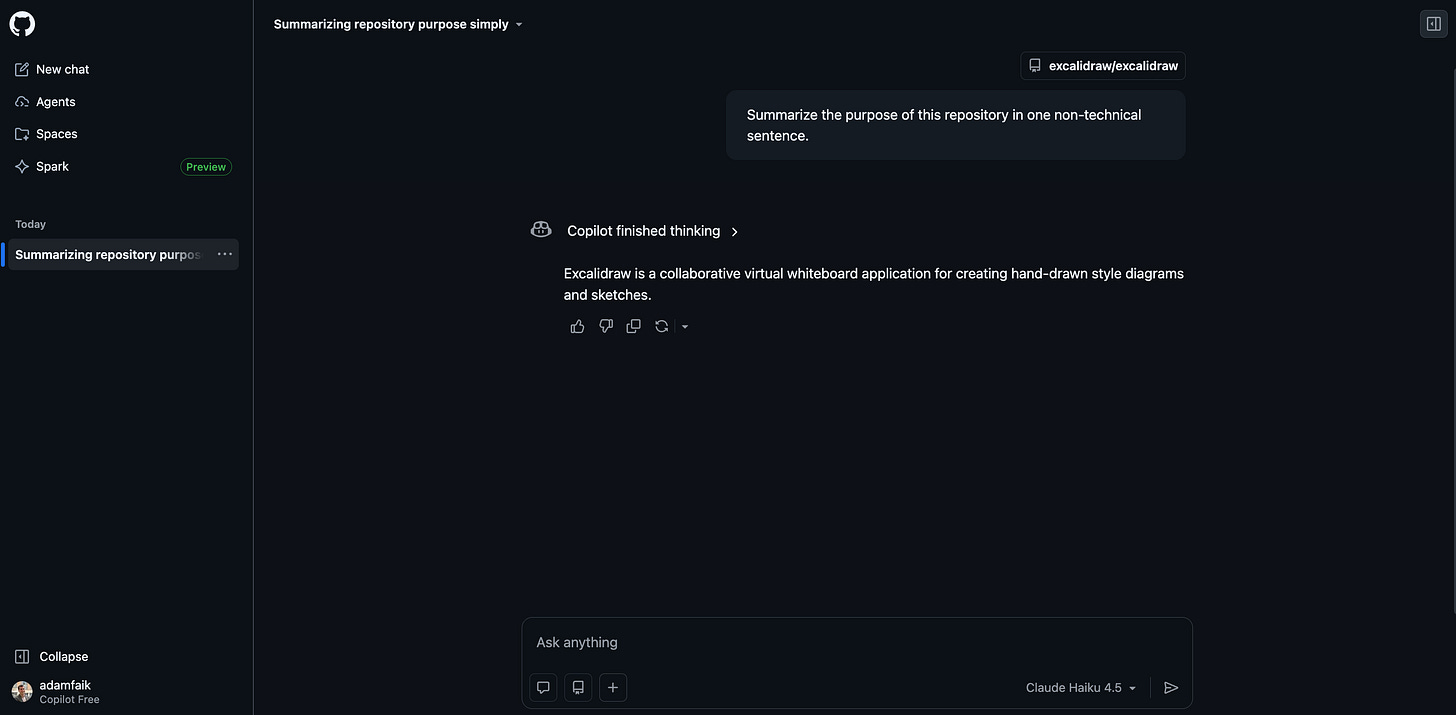1456x715 pixels.
Task: Start a New chat
Action: pyautogui.click(x=62, y=69)
